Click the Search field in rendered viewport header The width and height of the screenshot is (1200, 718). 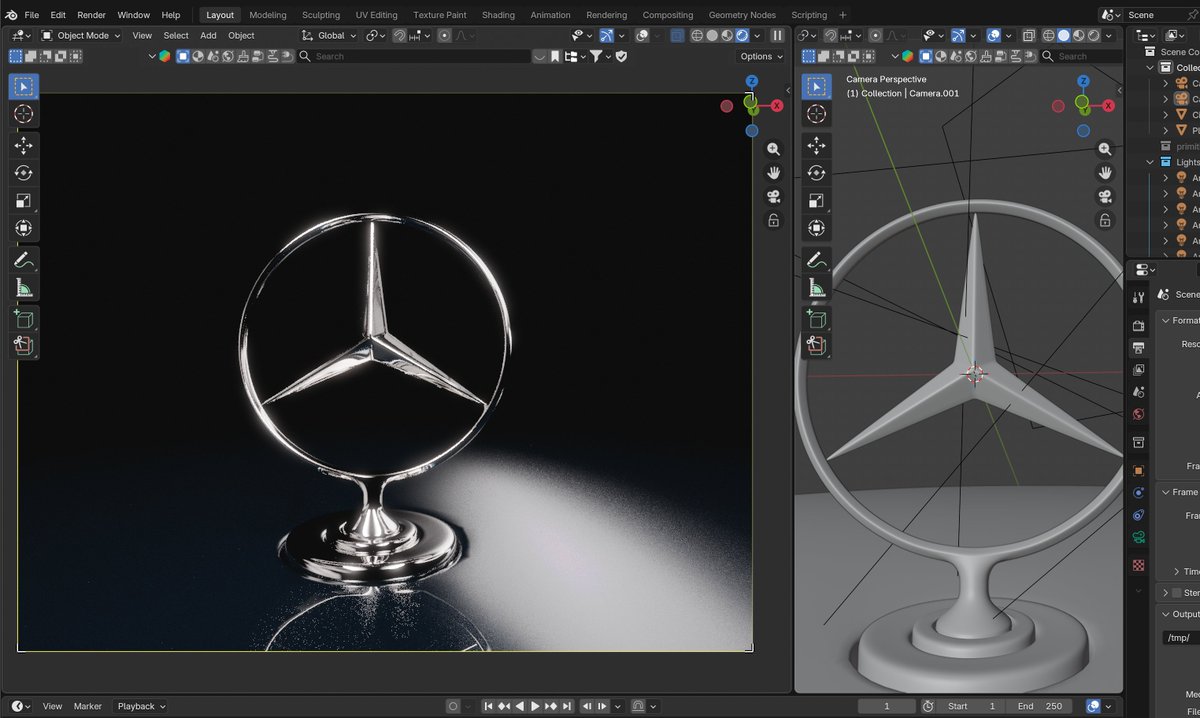coord(414,56)
